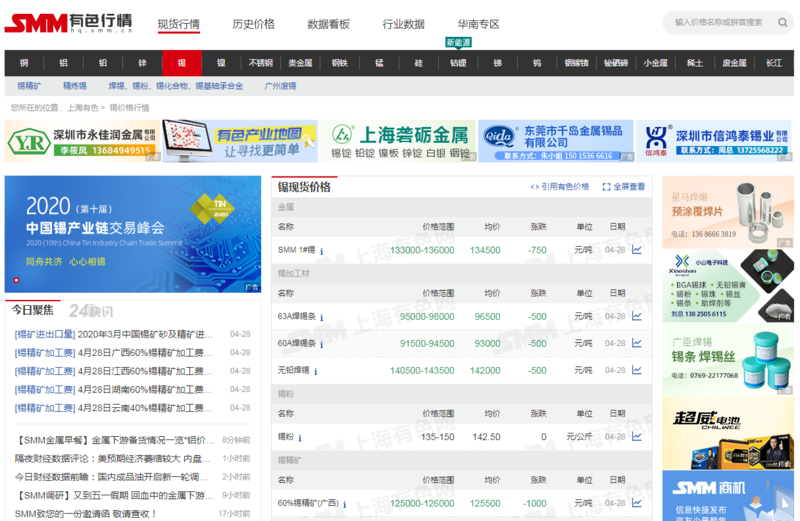Open 4月28日云南40%锡精矿加工费 news
The image size is (800, 521).
click(113, 408)
